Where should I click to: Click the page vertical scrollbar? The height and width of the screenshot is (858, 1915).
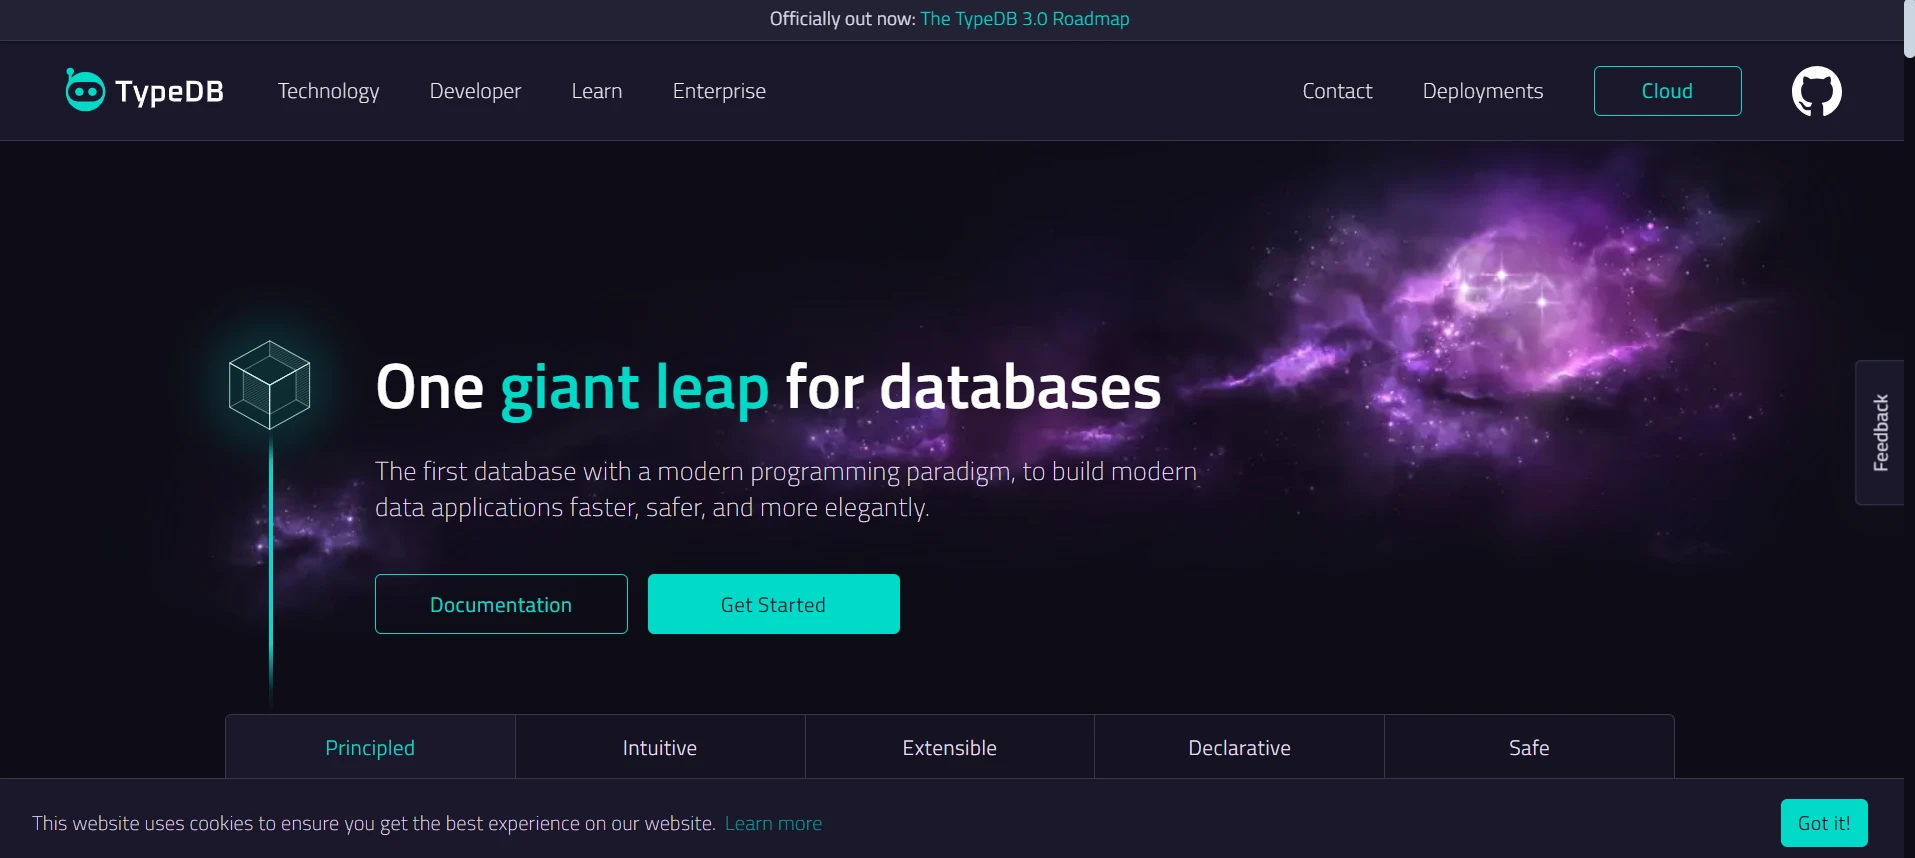click(x=1909, y=29)
